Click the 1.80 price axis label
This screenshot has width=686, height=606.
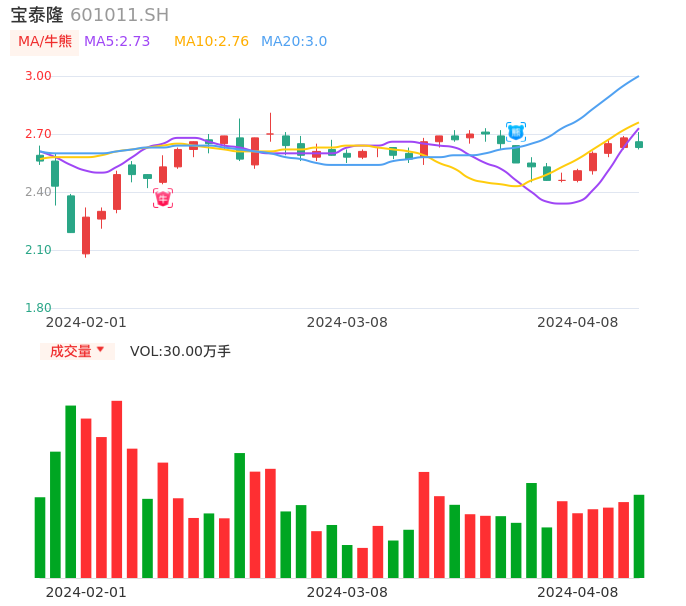38,308
